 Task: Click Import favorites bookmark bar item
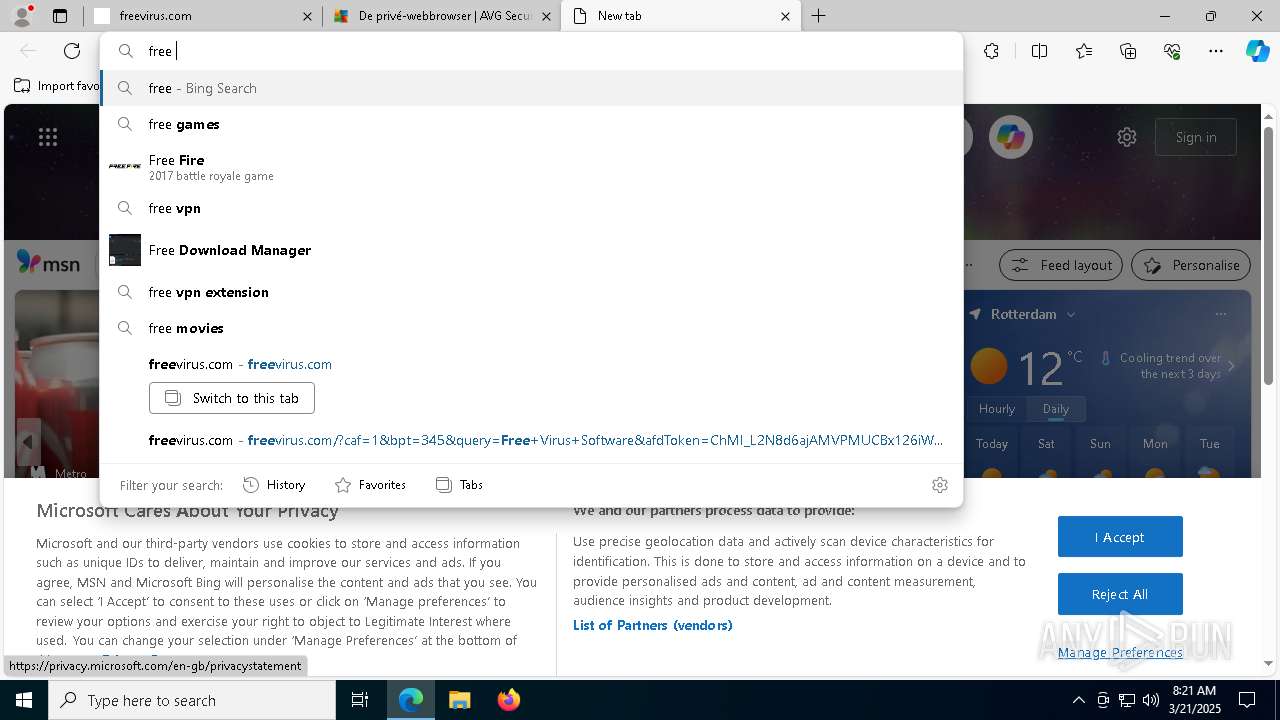(57, 86)
